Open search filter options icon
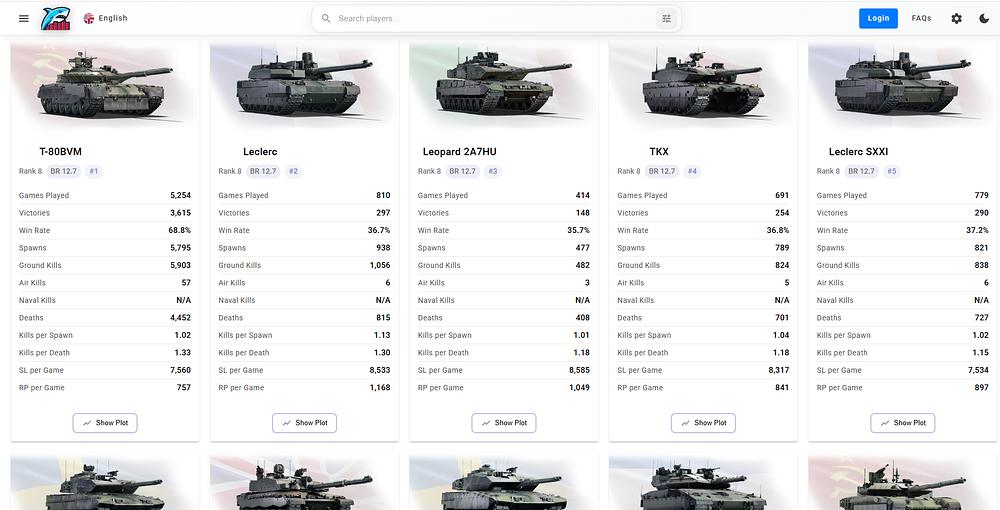Screen dimensions: 1000x510 [x=666, y=18]
